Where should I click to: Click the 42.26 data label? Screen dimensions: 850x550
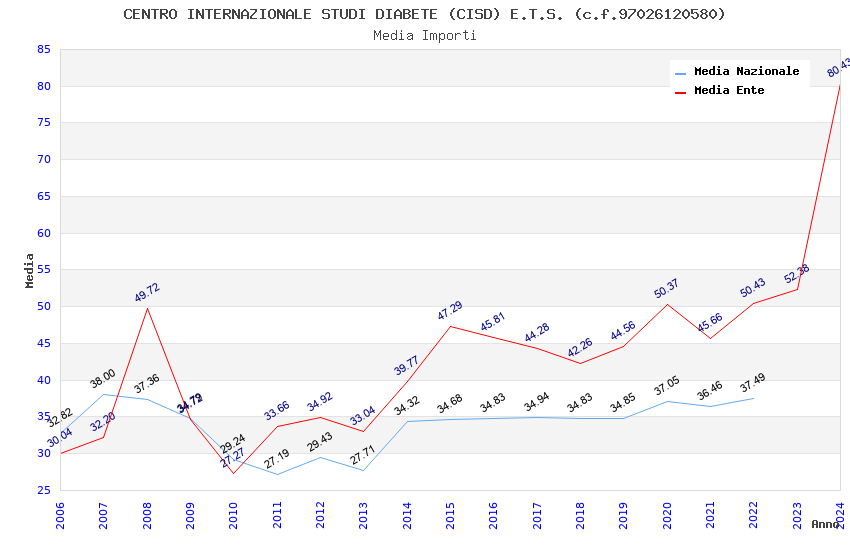580,347
